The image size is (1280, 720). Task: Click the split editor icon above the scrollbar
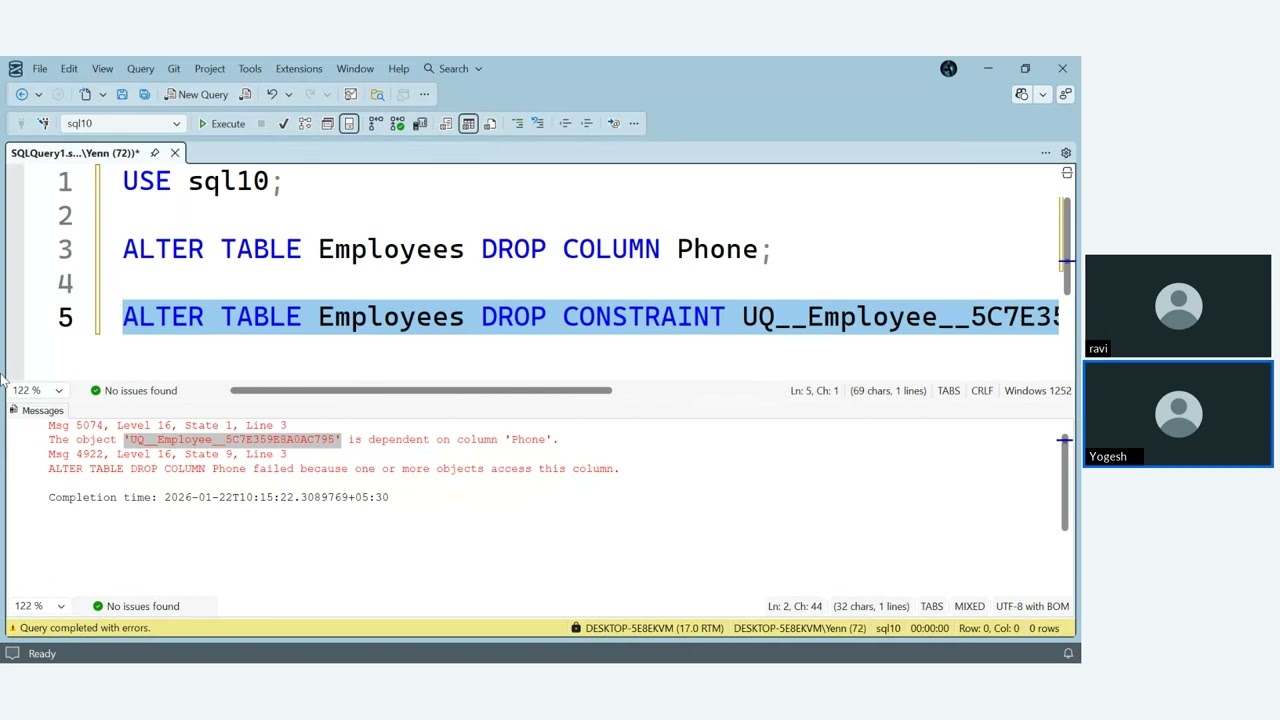click(1067, 174)
